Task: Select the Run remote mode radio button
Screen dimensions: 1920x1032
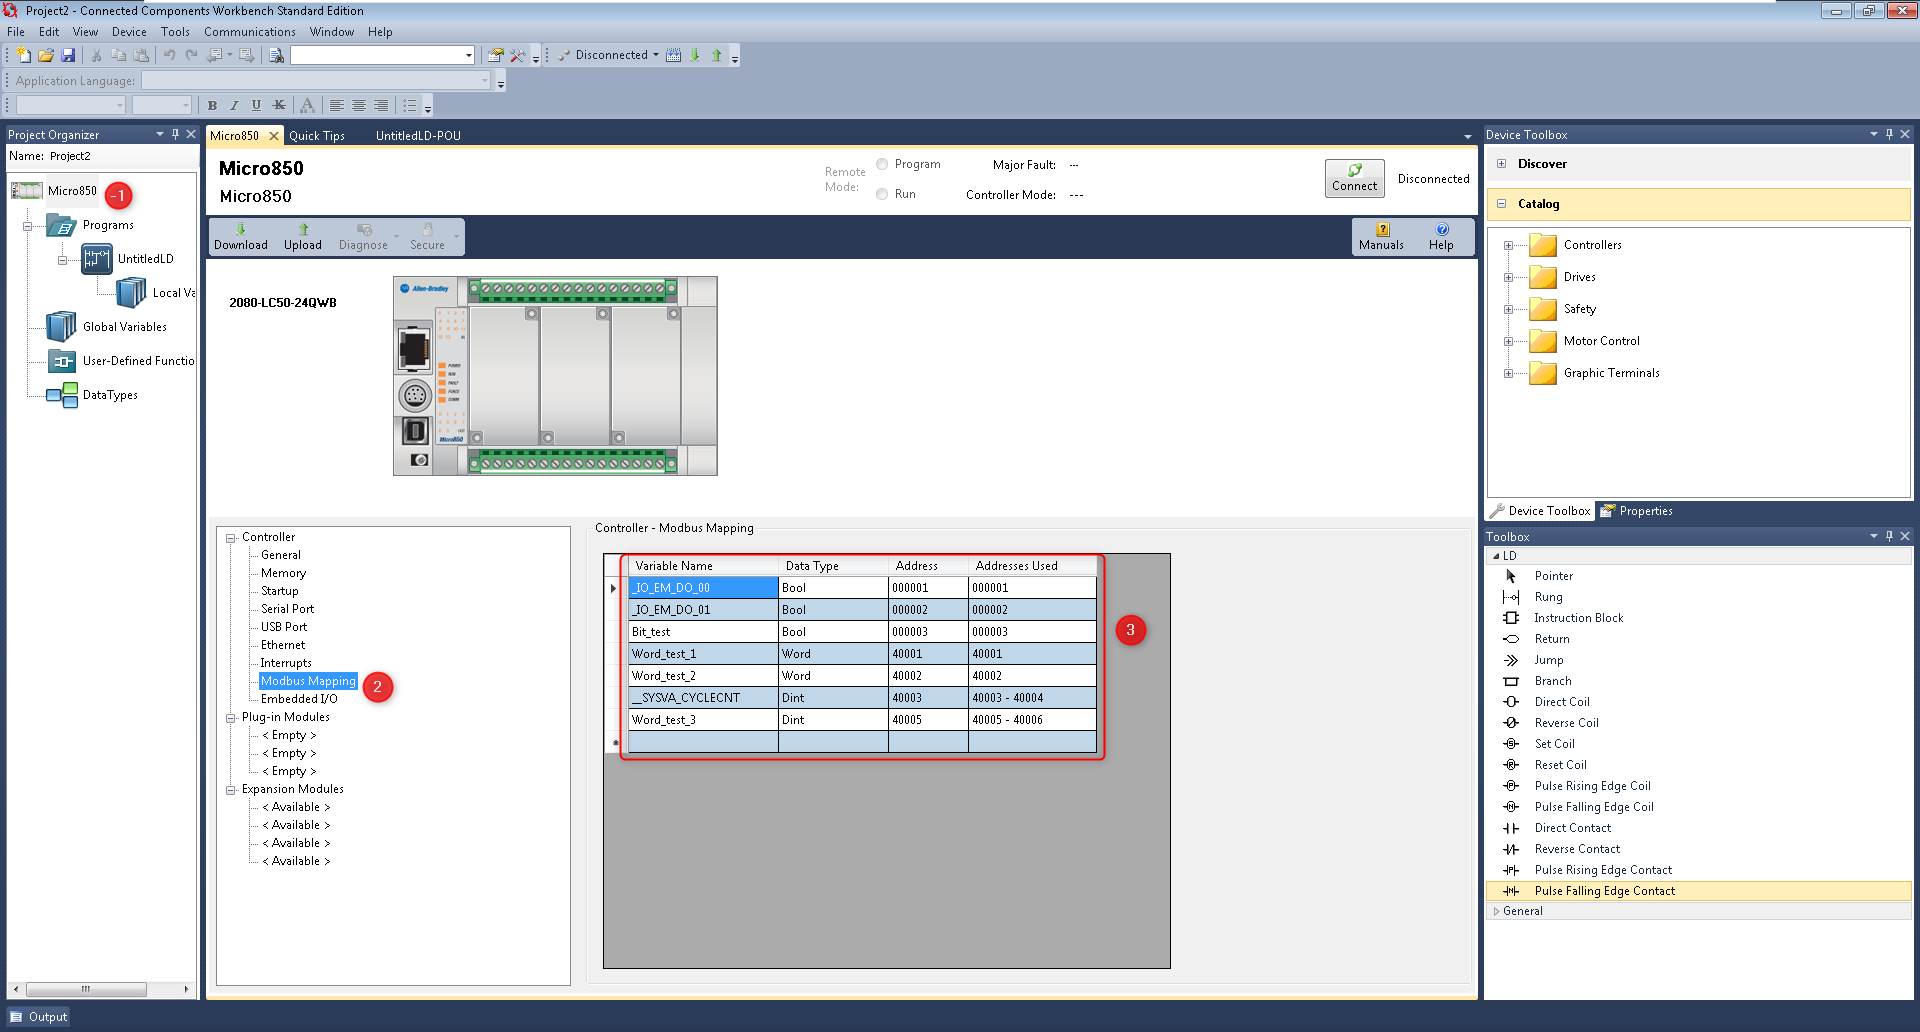Action: coord(882,194)
